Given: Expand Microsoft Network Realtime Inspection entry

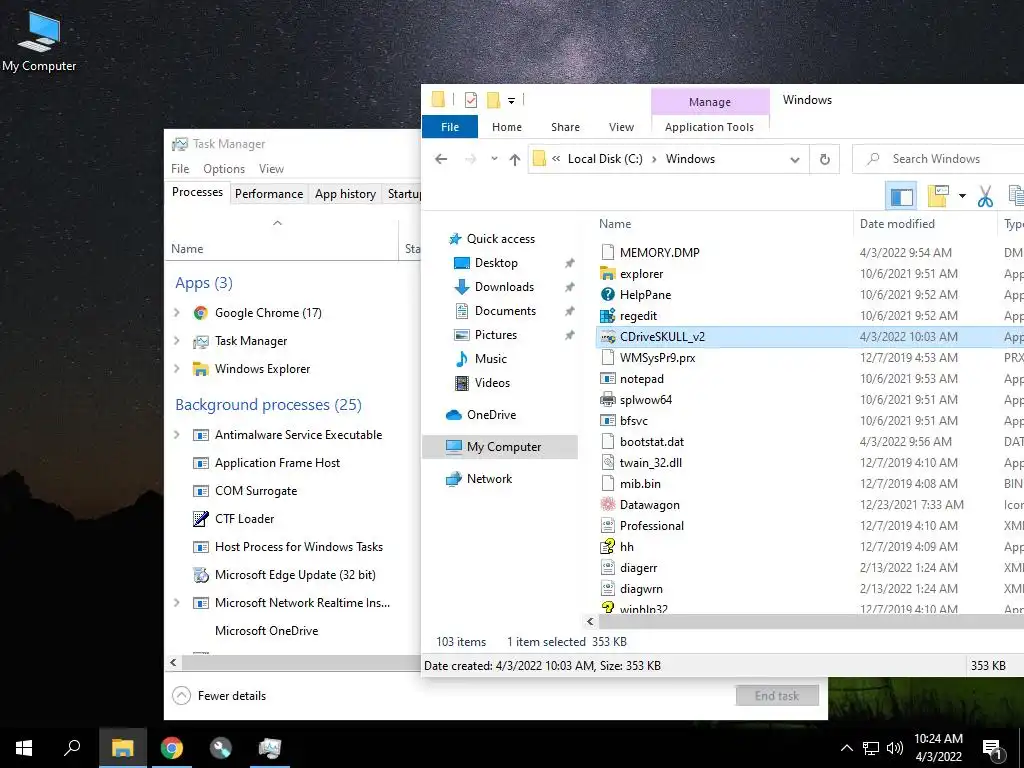Looking at the screenshot, I should [x=176, y=603].
